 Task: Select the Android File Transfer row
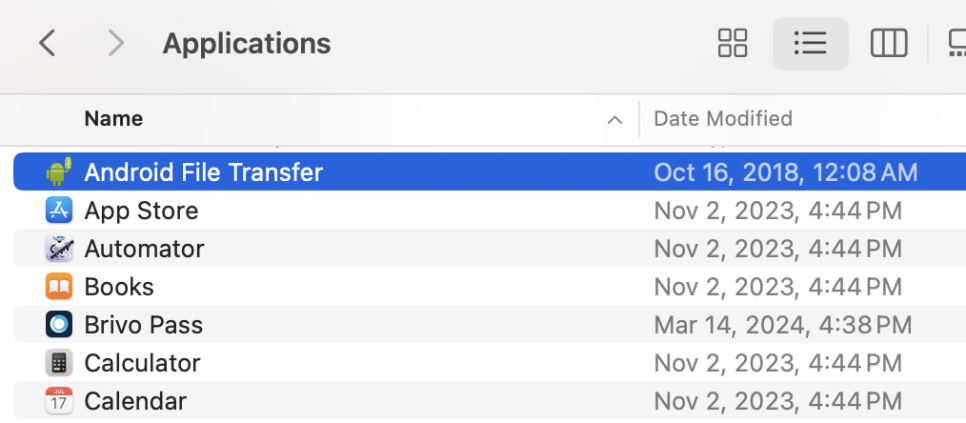(490, 172)
